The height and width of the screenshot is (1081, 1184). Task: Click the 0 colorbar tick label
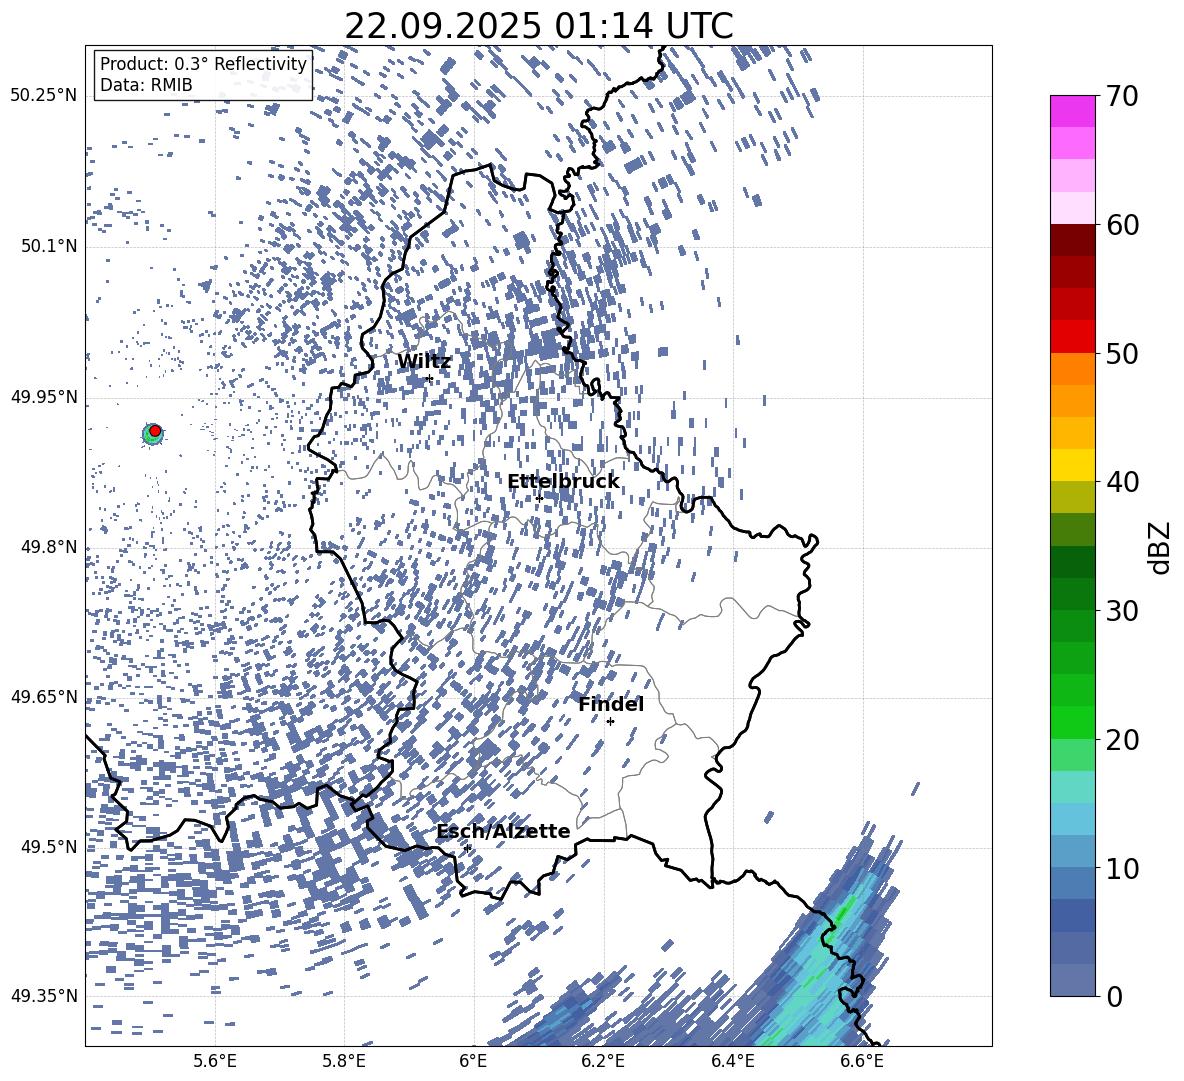tap(1115, 996)
